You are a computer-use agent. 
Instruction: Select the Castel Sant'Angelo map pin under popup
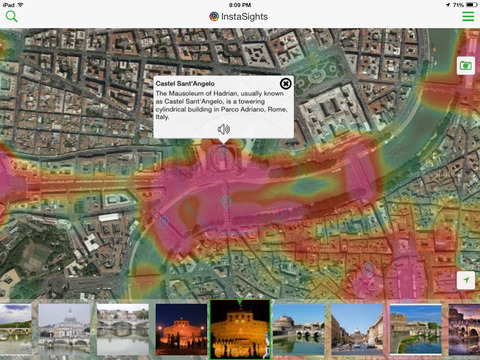[x=223, y=151]
